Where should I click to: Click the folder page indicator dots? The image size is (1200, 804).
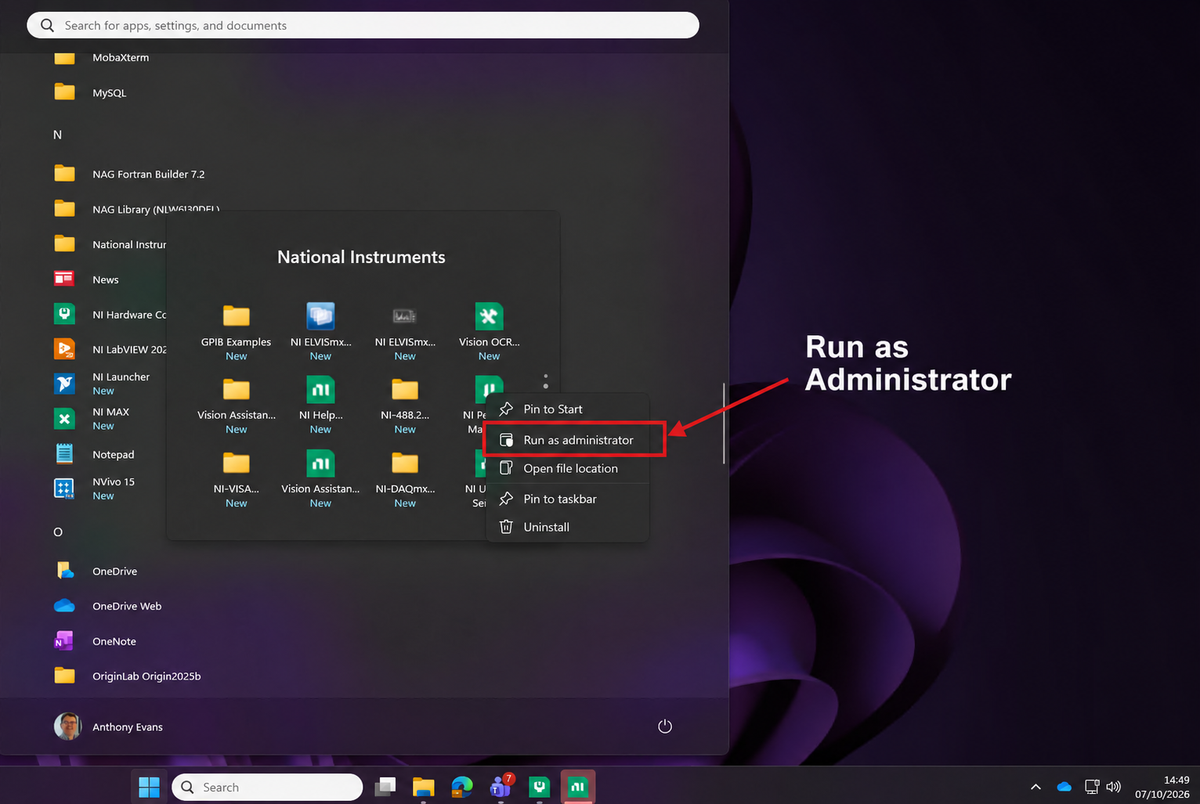click(546, 381)
